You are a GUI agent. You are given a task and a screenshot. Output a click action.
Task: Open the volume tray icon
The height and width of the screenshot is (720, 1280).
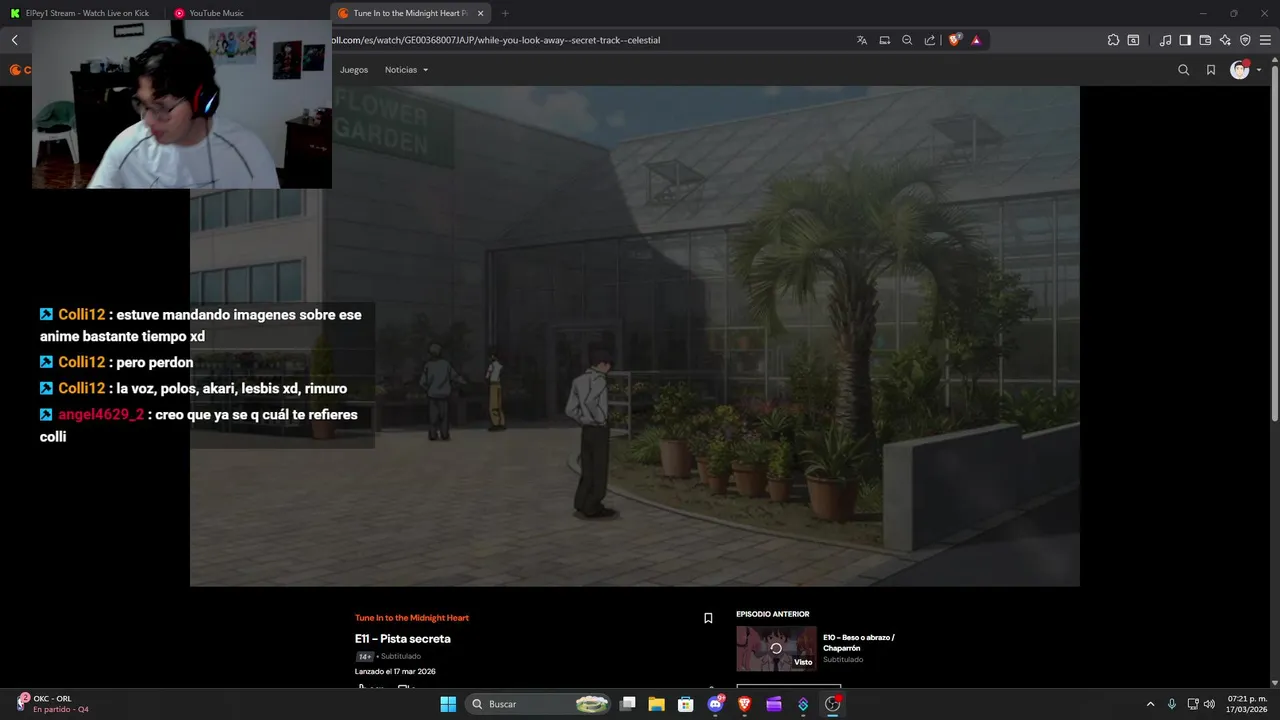1209,704
